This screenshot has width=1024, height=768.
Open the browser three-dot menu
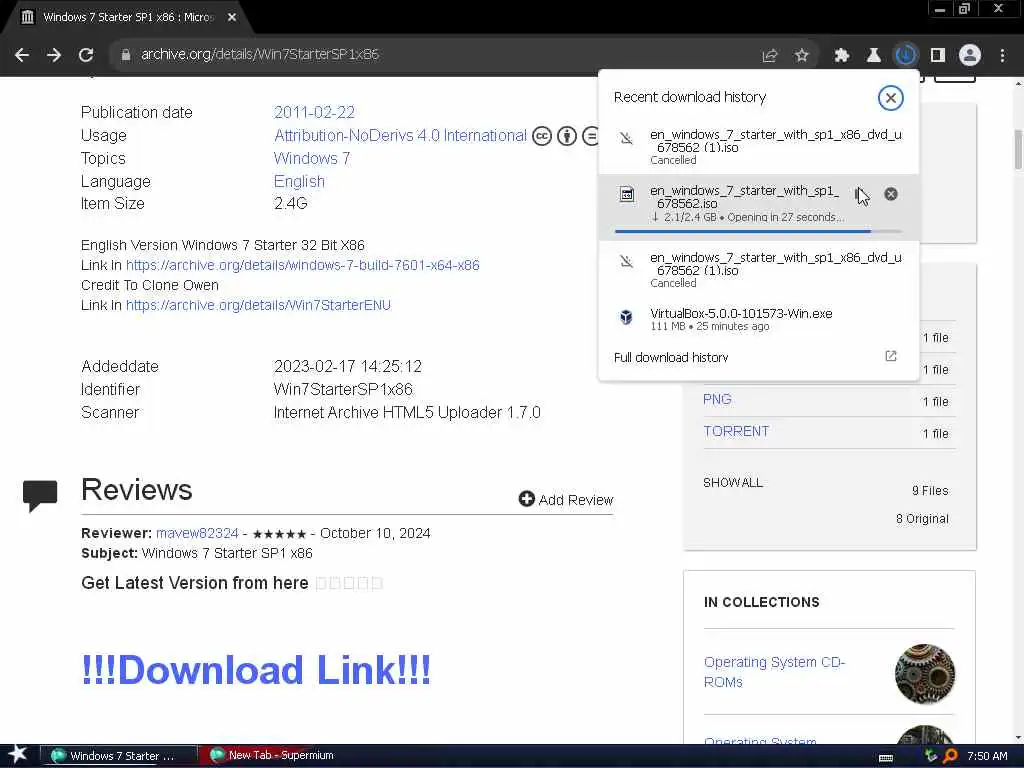click(x=1002, y=56)
